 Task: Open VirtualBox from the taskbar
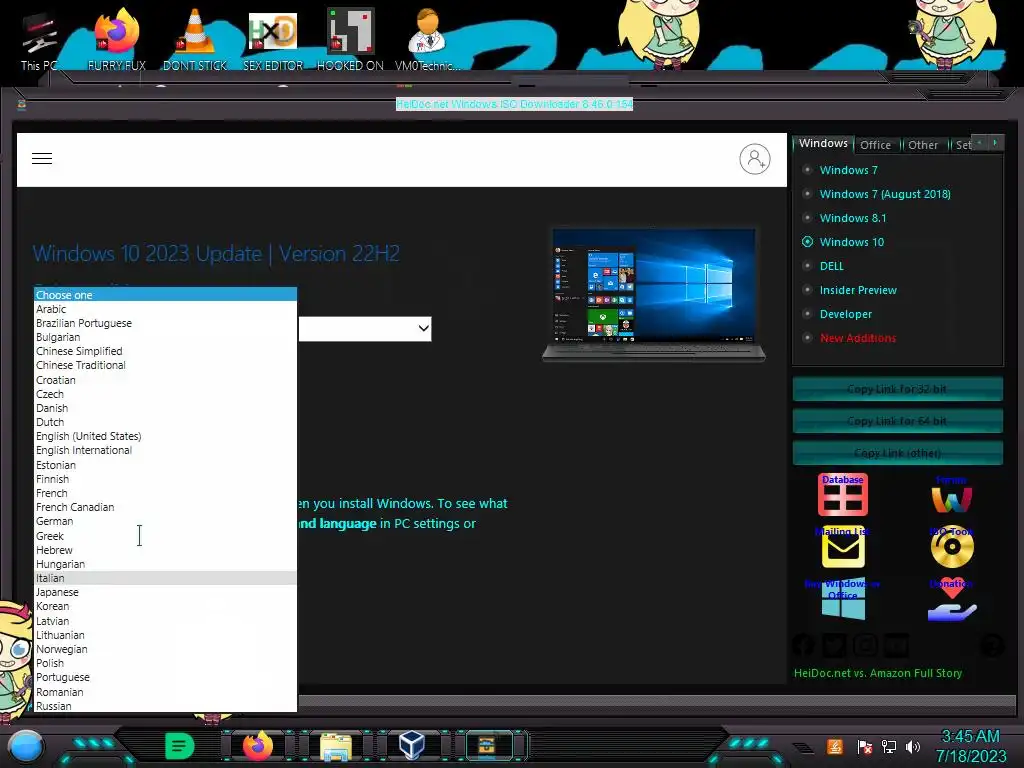click(x=412, y=745)
